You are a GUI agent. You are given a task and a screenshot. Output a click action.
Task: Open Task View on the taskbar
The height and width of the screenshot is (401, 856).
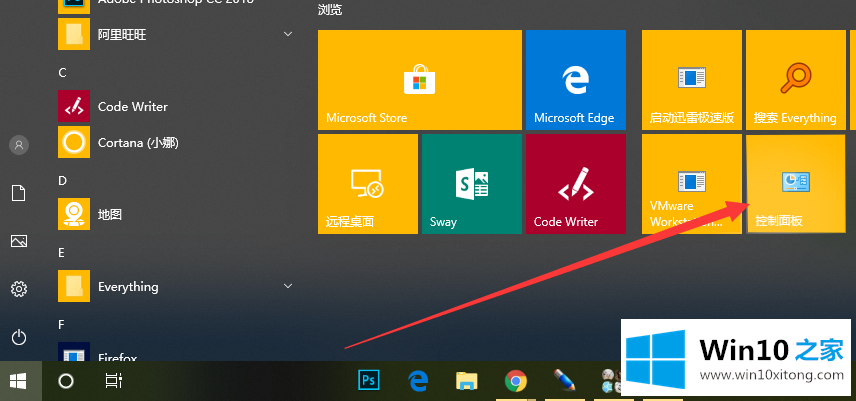tap(114, 381)
